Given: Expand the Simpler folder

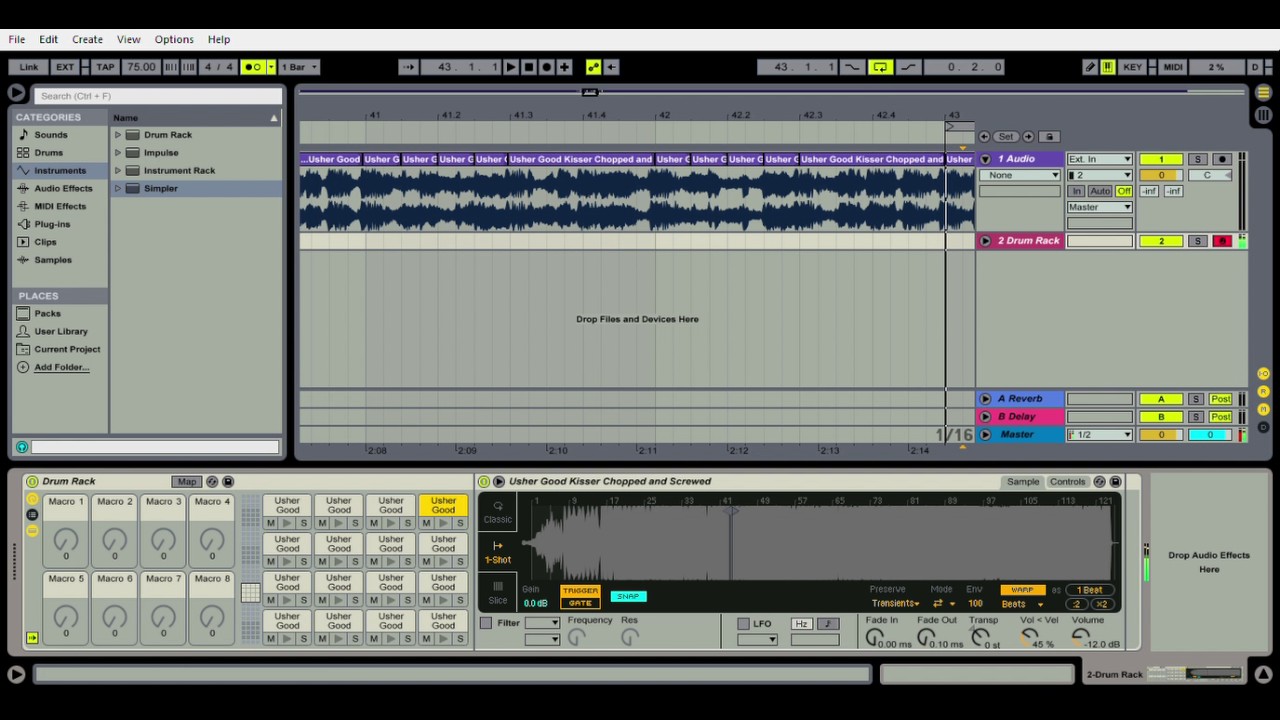Looking at the screenshot, I should coord(118,189).
